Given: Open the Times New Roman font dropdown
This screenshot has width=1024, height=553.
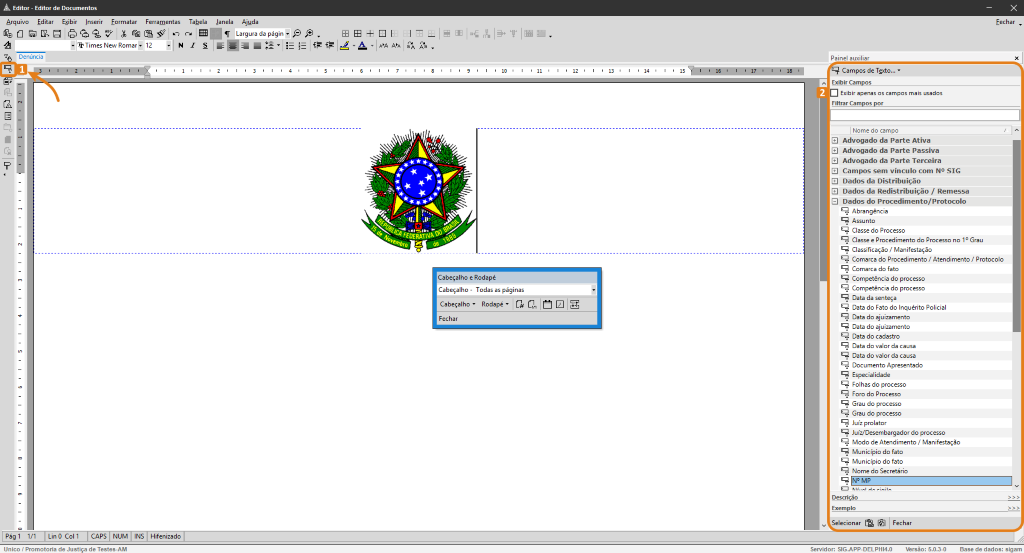Looking at the screenshot, I should pos(140,46).
